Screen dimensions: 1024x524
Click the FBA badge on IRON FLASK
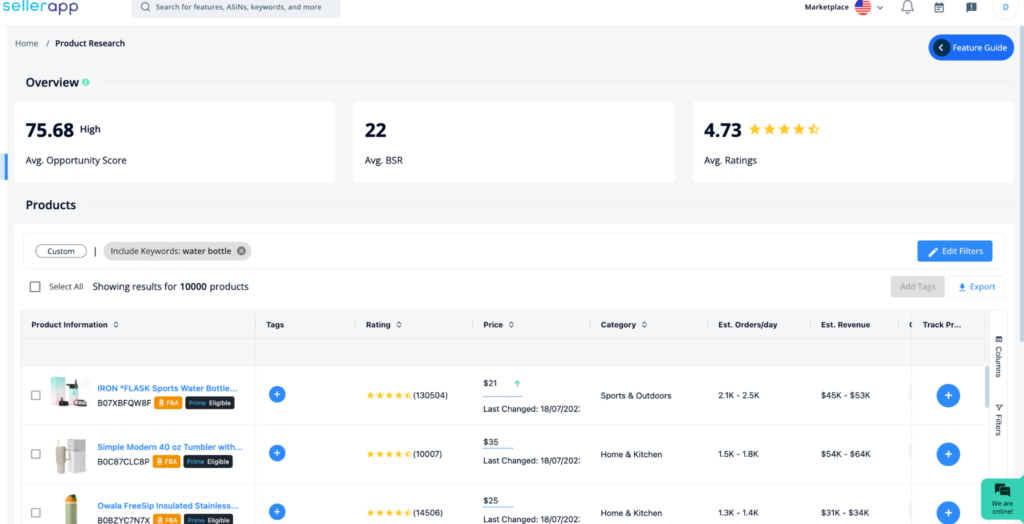coord(168,403)
